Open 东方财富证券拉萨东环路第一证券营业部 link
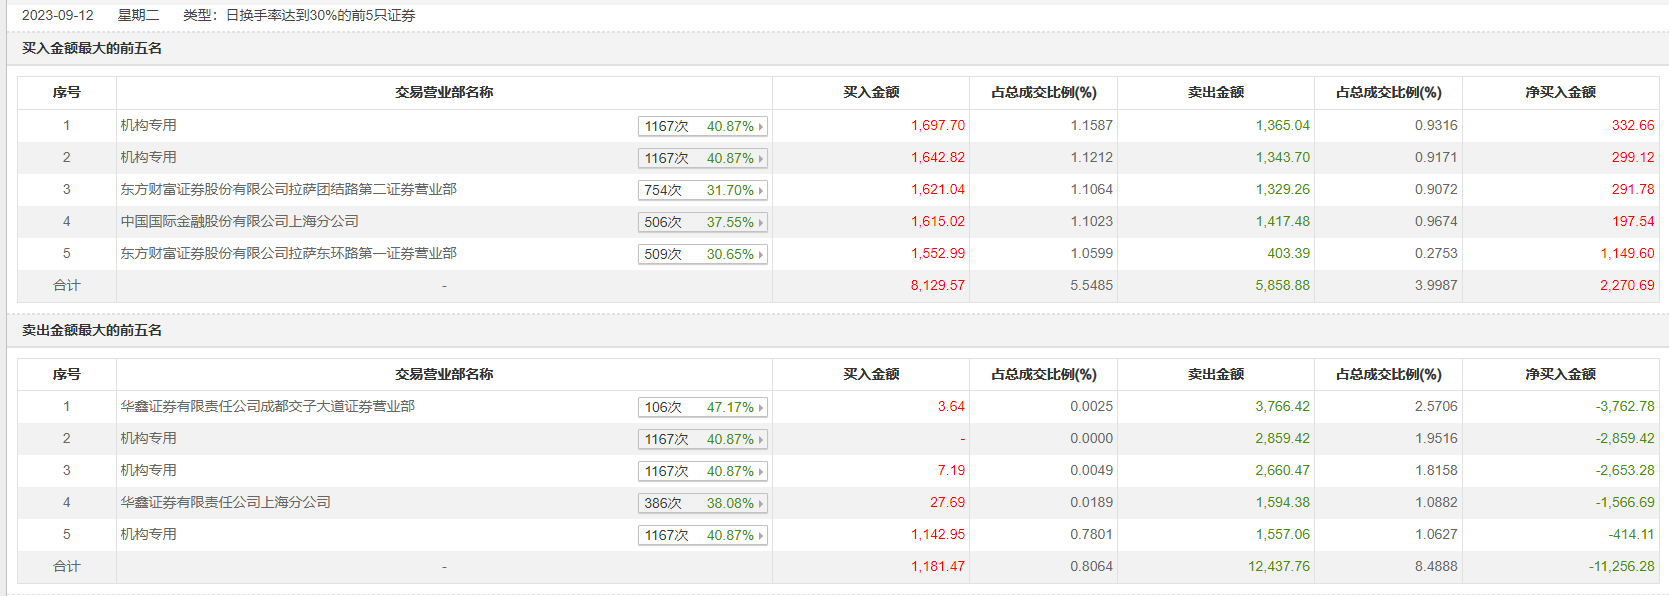The width and height of the screenshot is (1669, 596). pyautogui.click(x=288, y=253)
